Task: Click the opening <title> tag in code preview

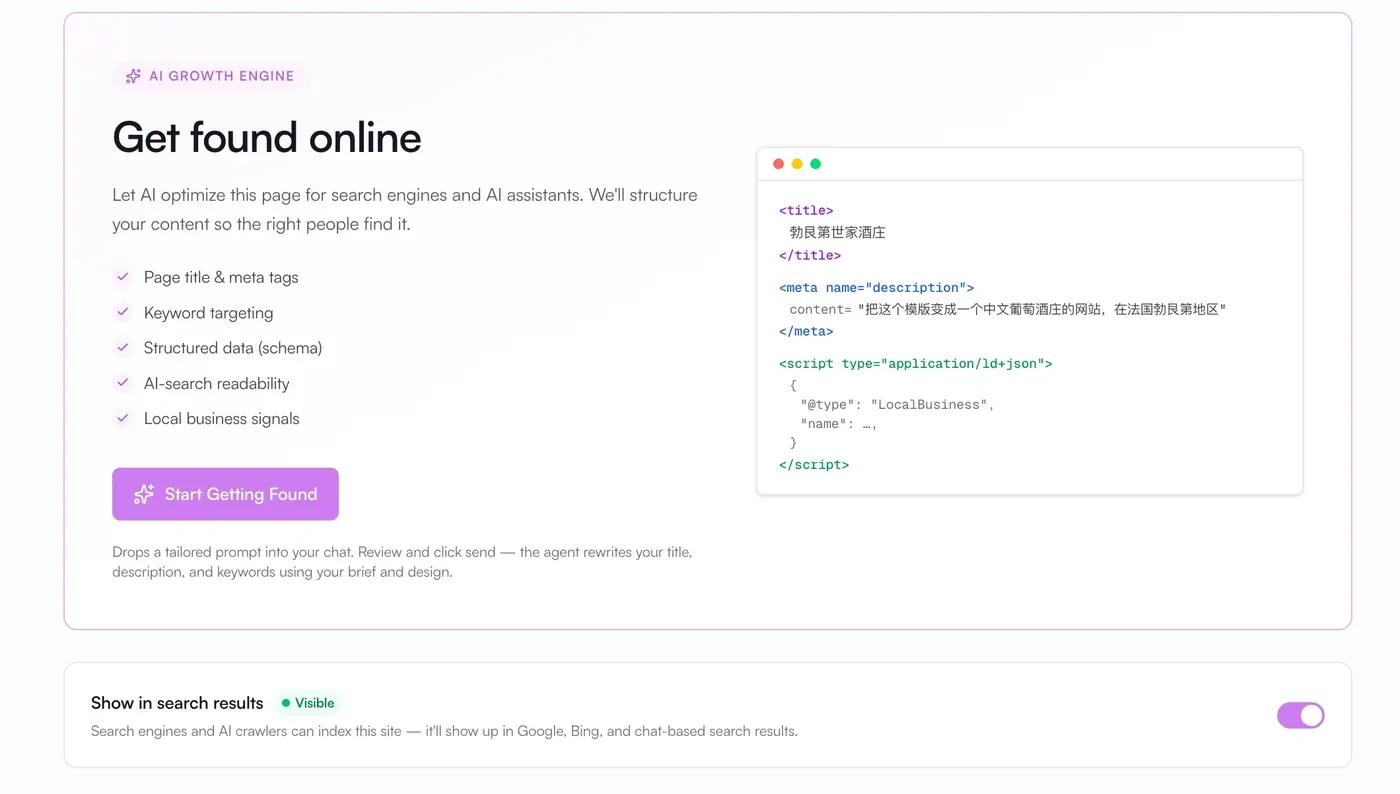Action: [806, 211]
